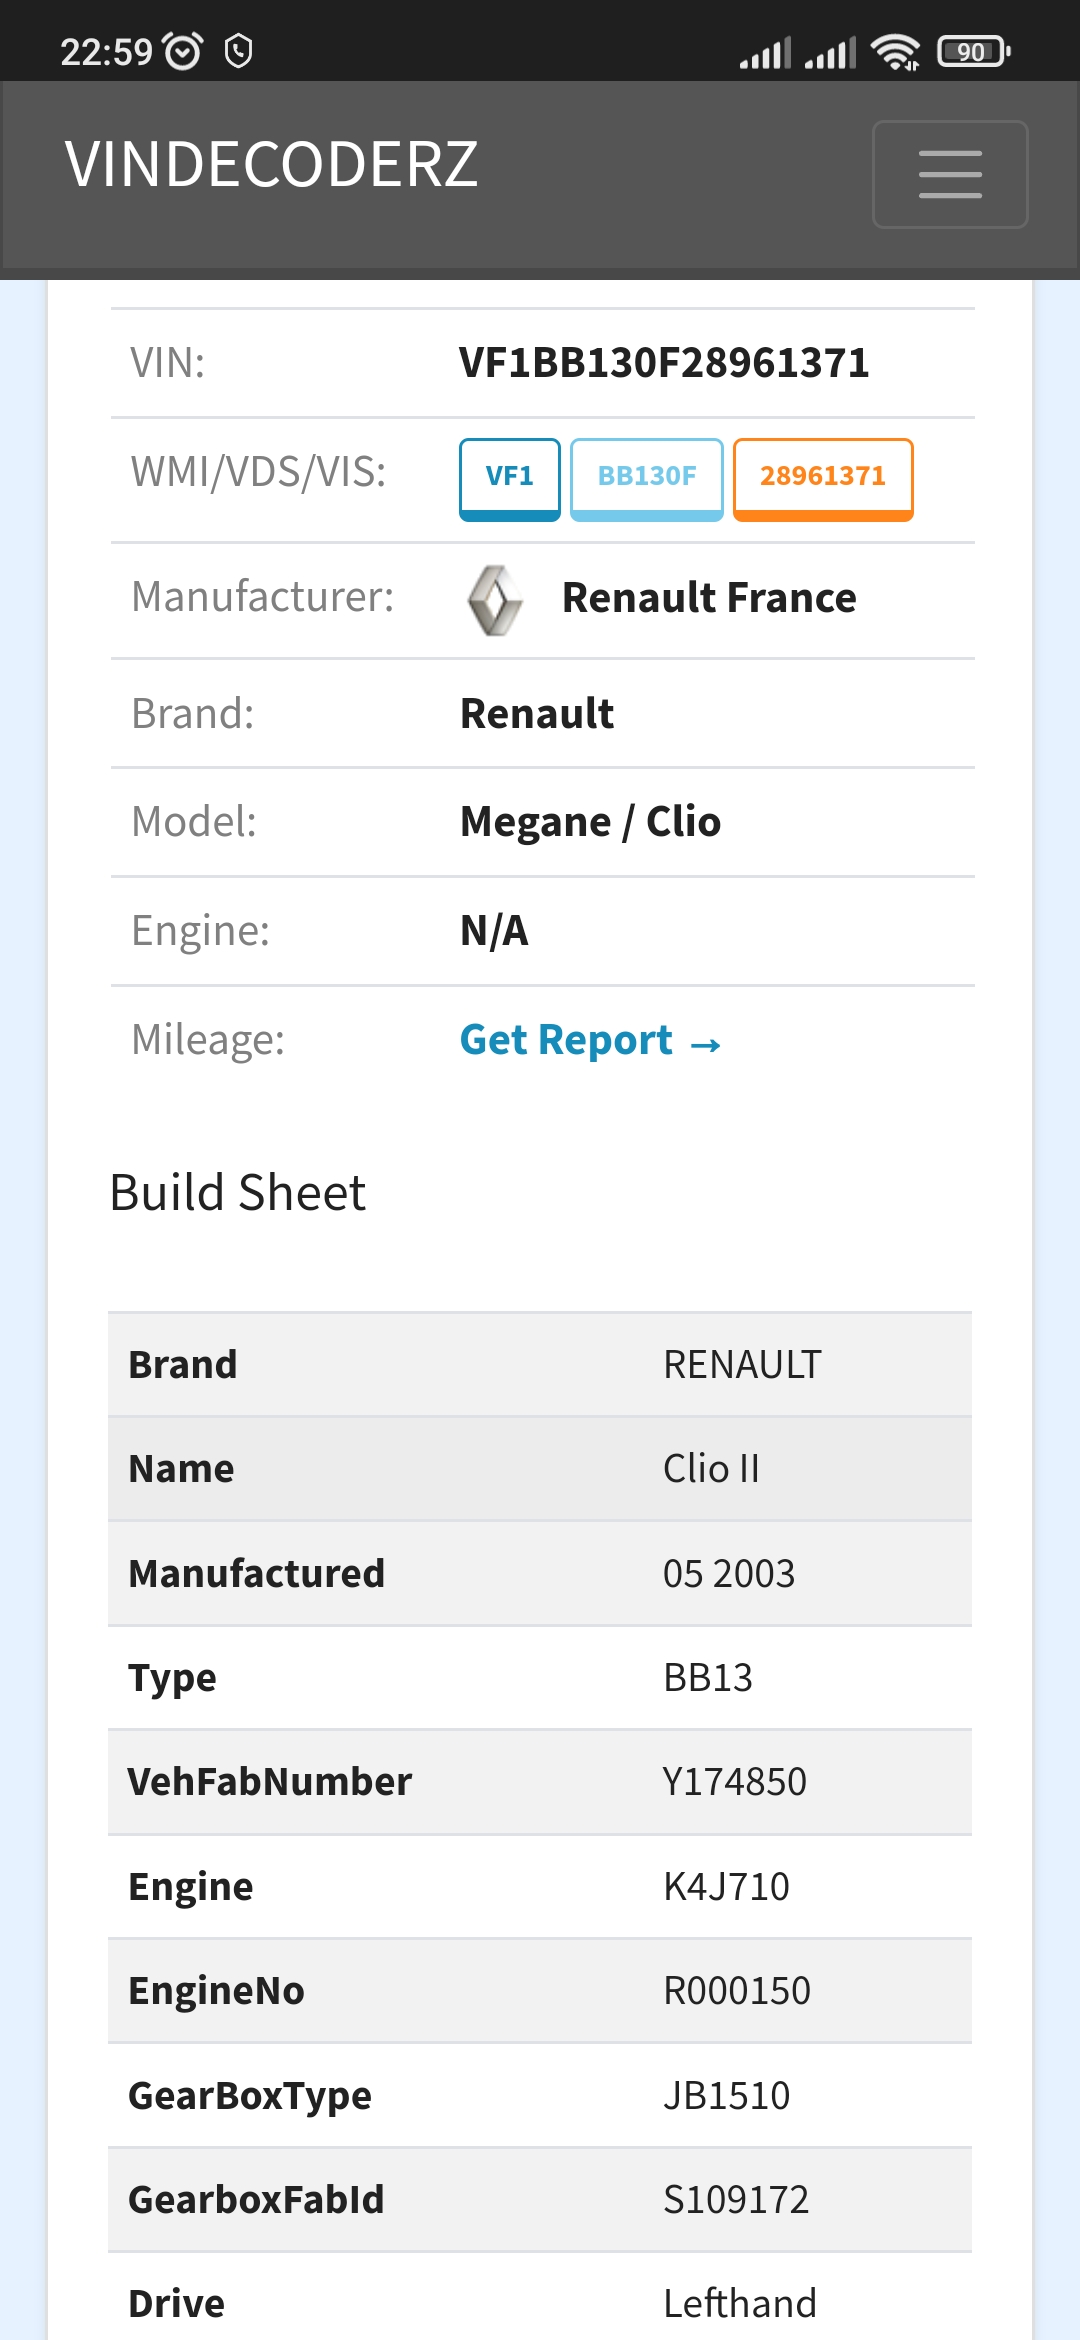Image resolution: width=1080 pixels, height=2340 pixels.
Task: Select the VF1 WMI badge
Action: point(509,478)
